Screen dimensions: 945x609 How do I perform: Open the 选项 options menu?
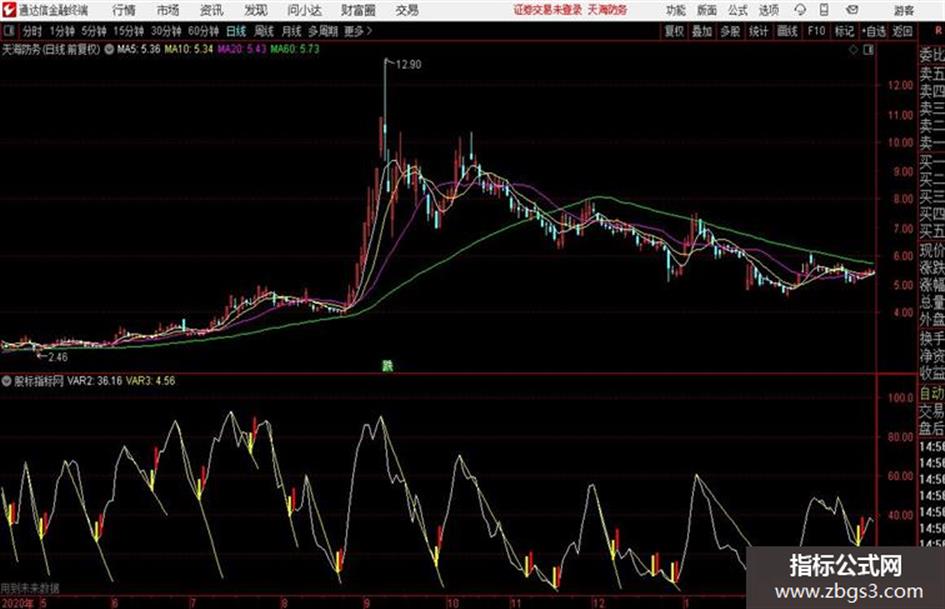[x=769, y=10]
